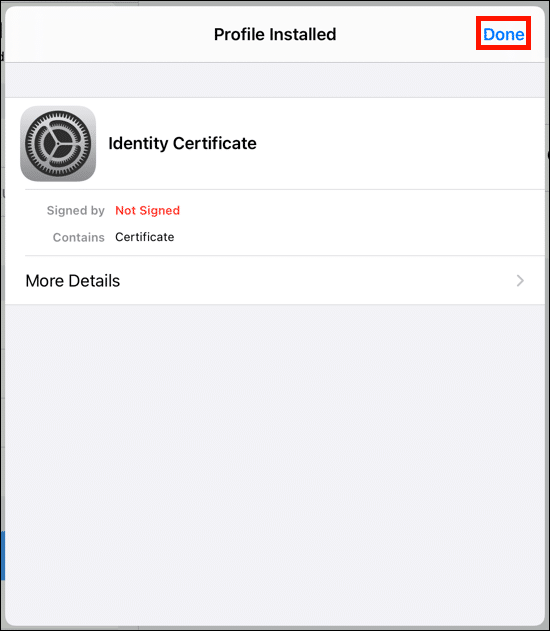Click the empty gray area below More Details
The width and height of the screenshot is (550, 631).
pos(275,463)
